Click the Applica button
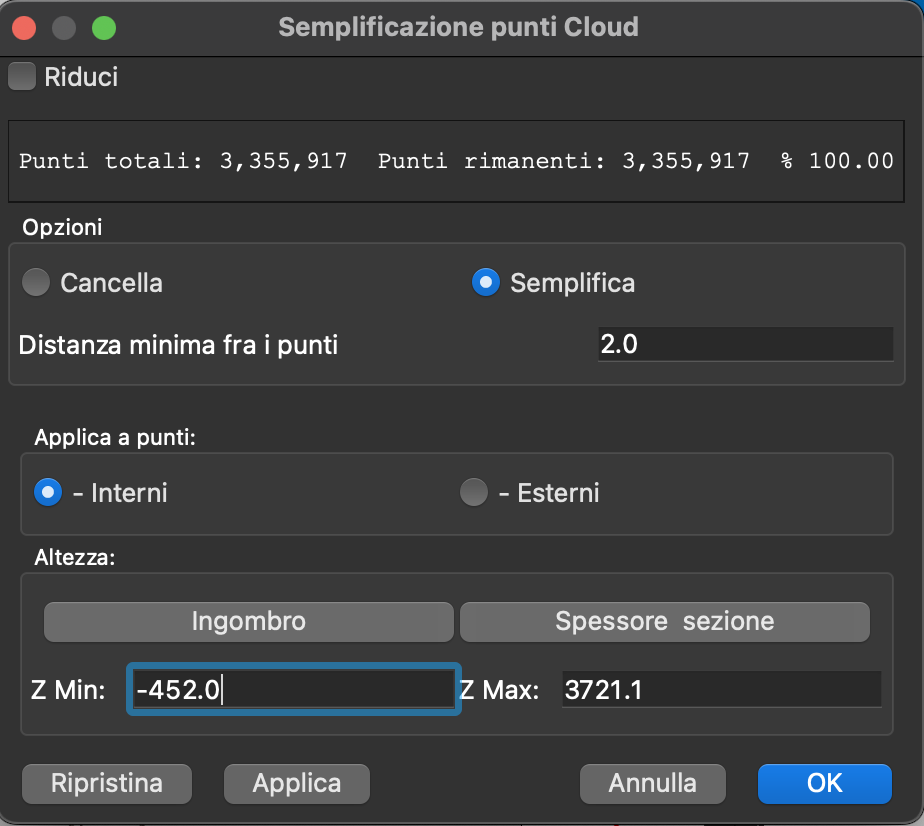This screenshot has height=826, width=924. [x=296, y=783]
